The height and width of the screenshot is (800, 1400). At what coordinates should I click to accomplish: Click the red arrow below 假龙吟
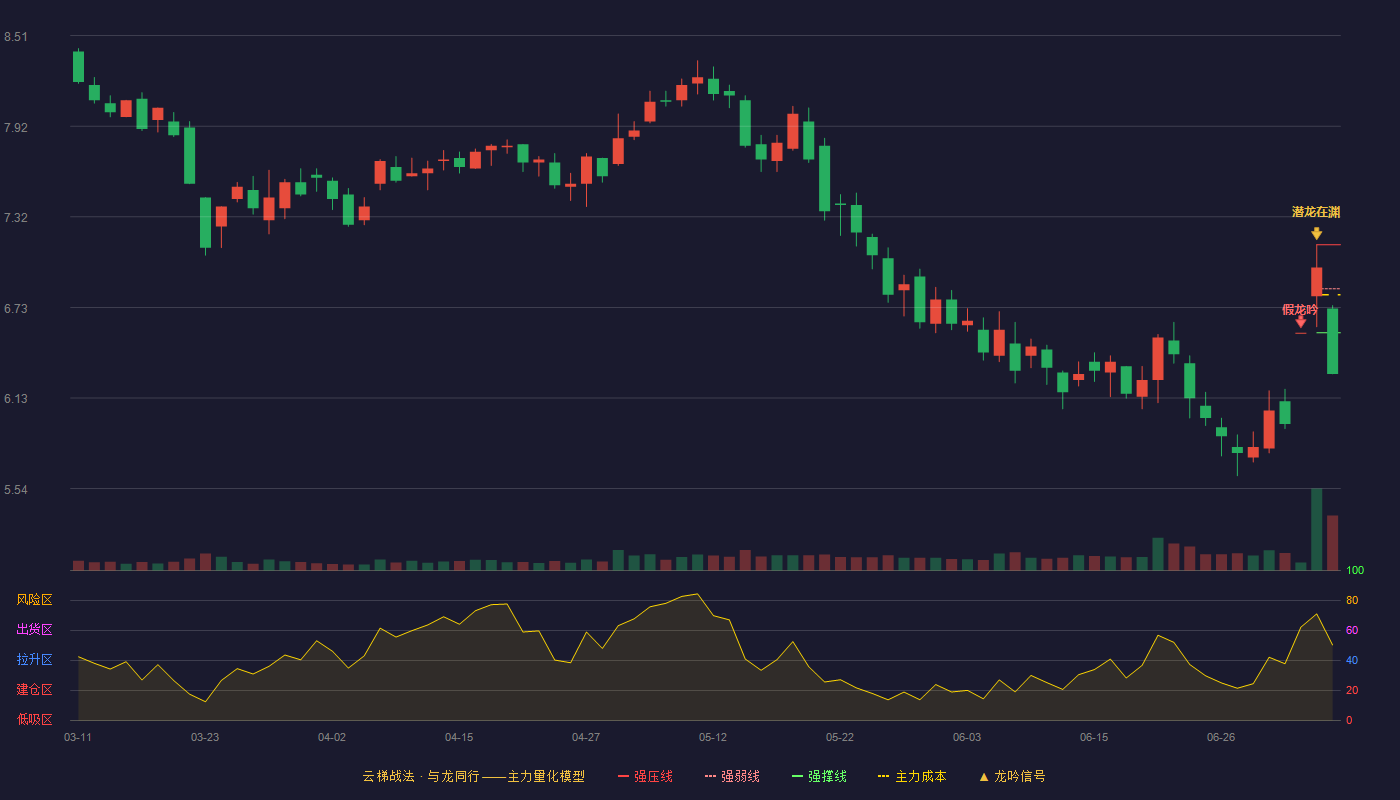coord(1300,322)
